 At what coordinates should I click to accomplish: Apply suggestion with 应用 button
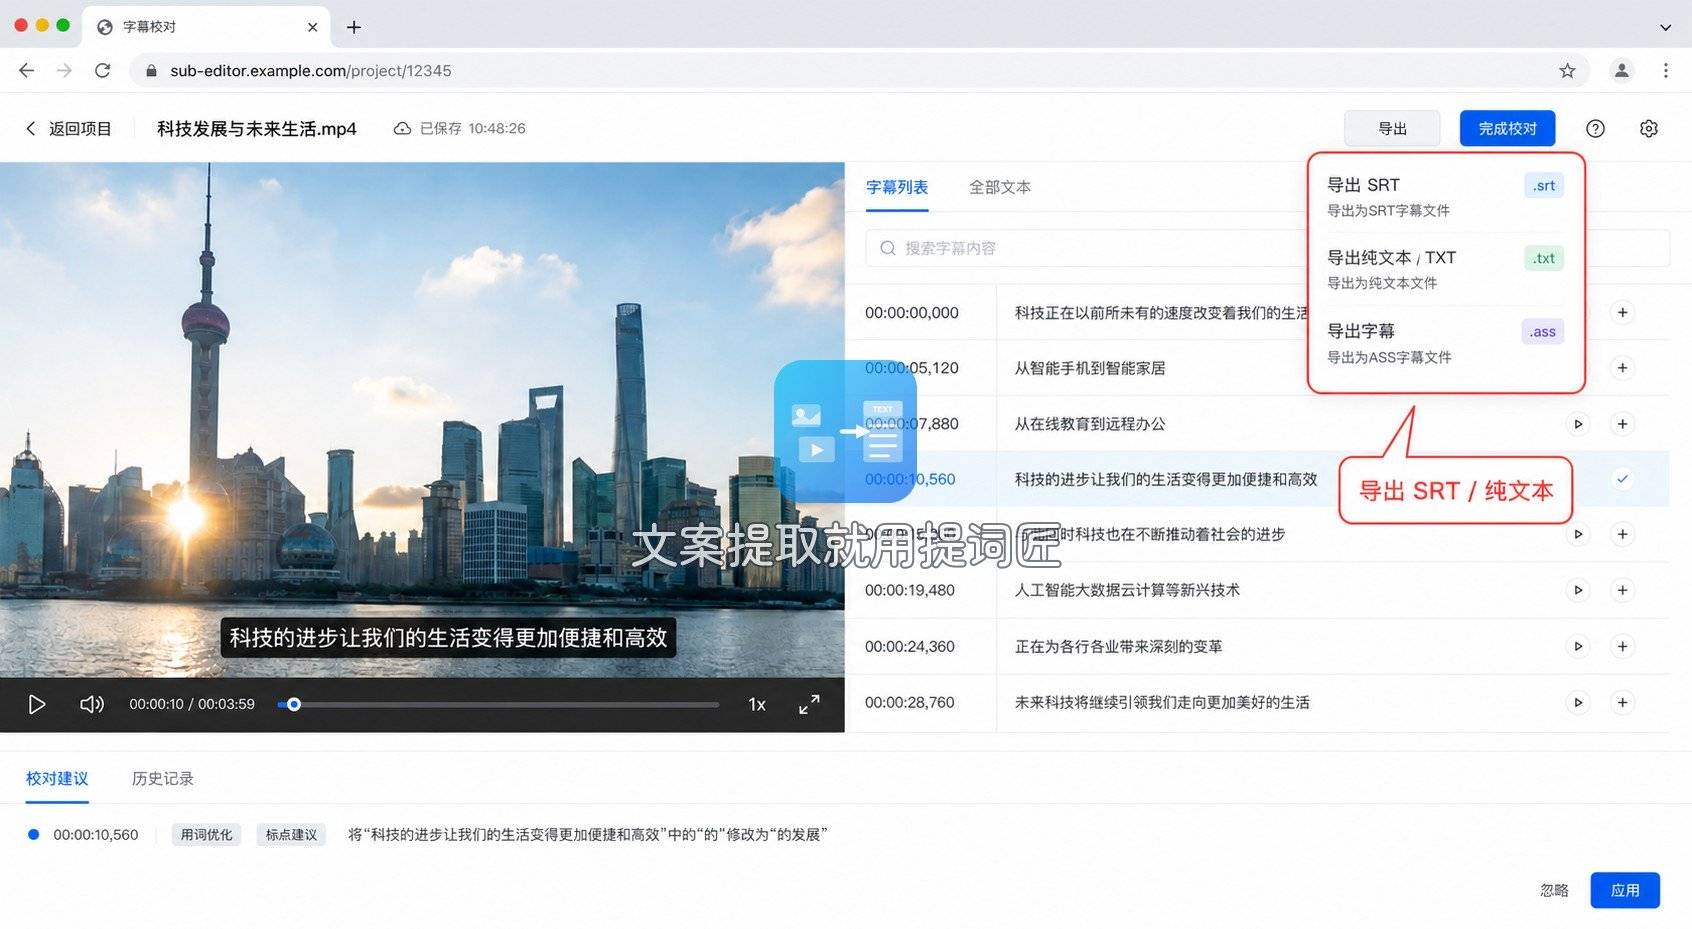coord(1625,890)
